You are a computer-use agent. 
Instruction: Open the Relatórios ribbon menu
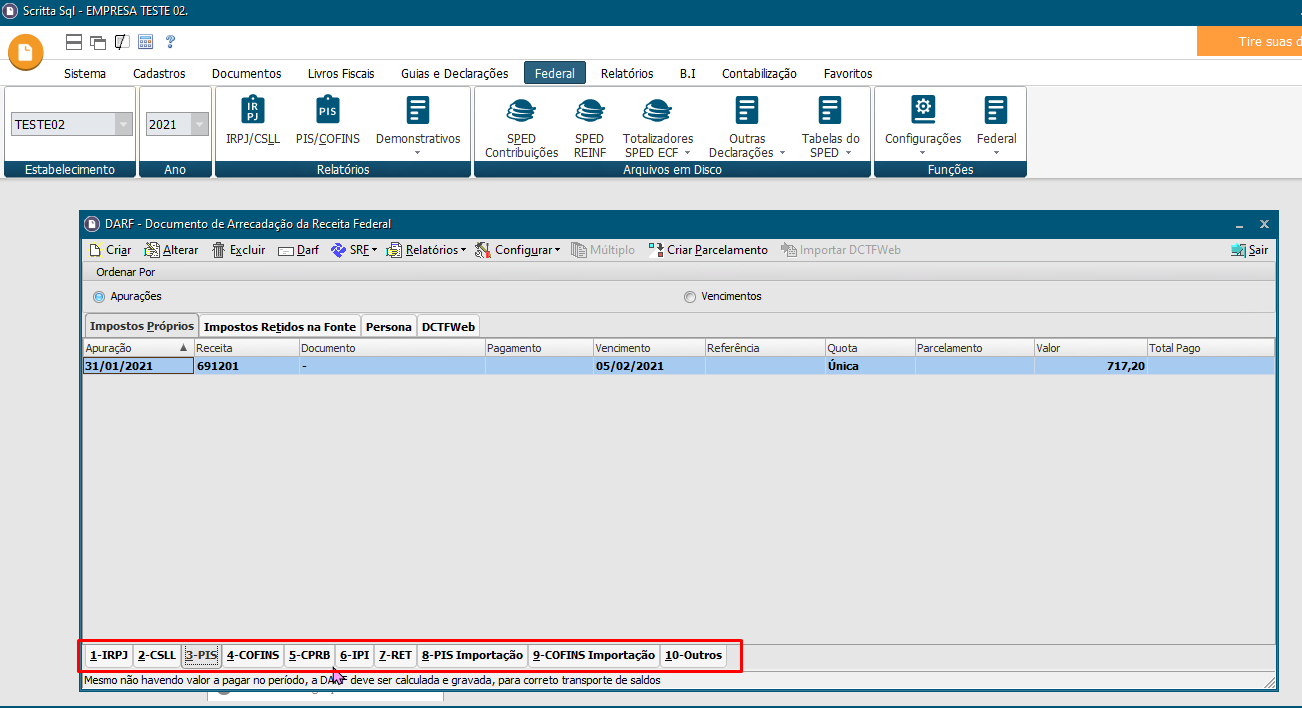(626, 73)
